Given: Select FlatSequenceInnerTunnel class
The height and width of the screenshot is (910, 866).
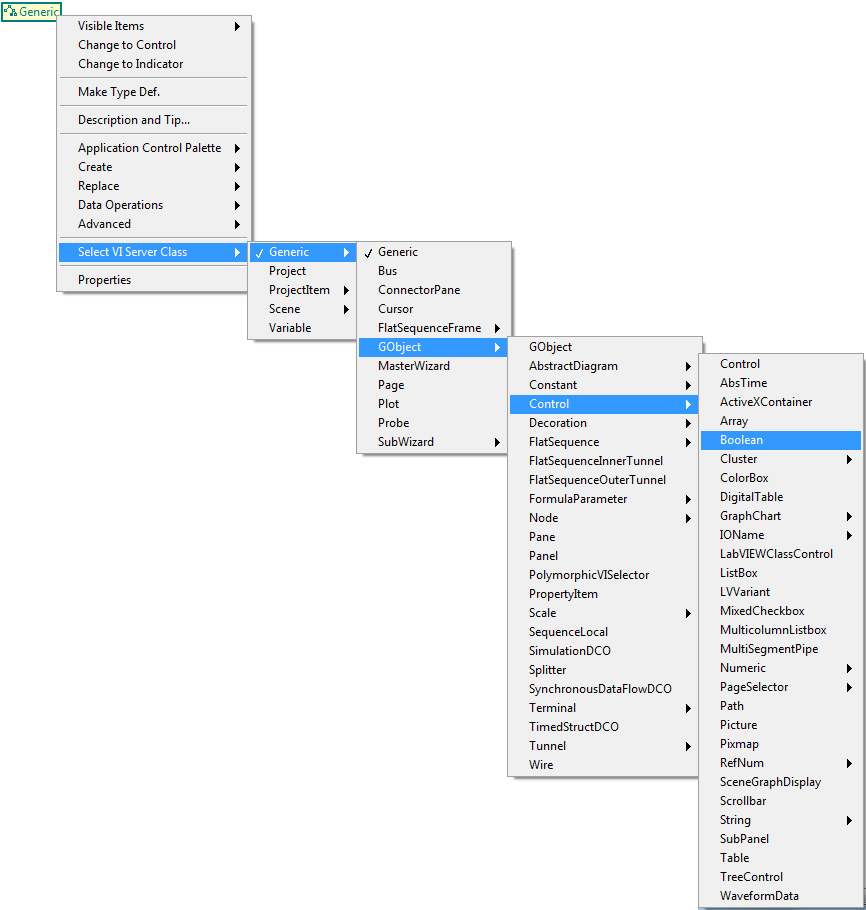Looking at the screenshot, I should coord(604,461).
